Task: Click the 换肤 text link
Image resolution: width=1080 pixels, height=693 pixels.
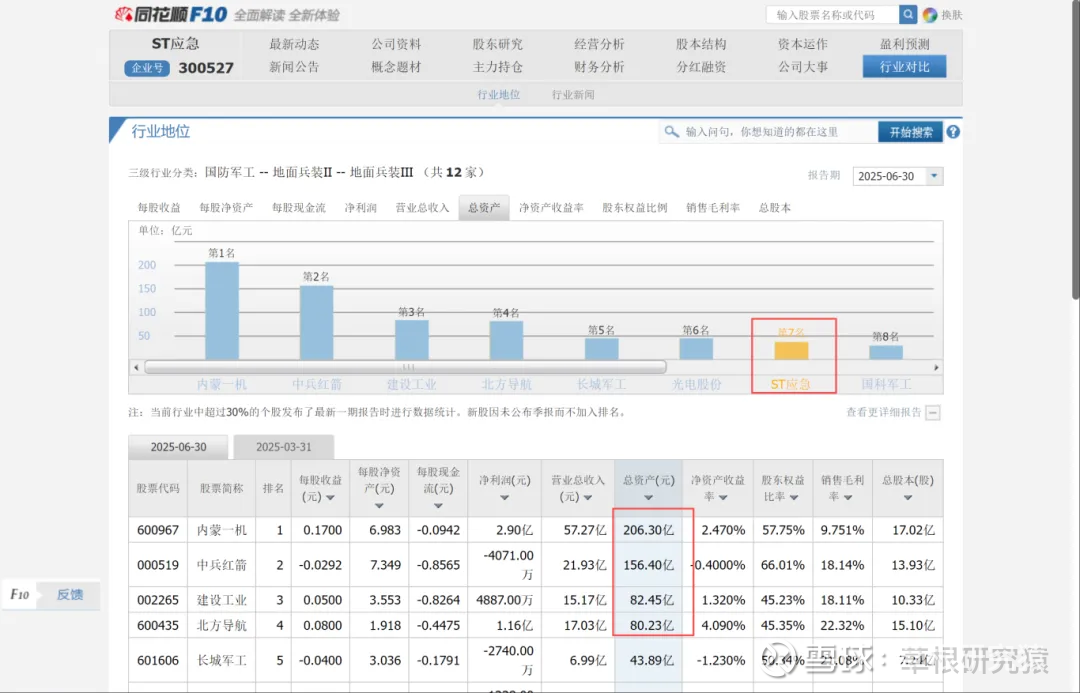Action: [952, 14]
